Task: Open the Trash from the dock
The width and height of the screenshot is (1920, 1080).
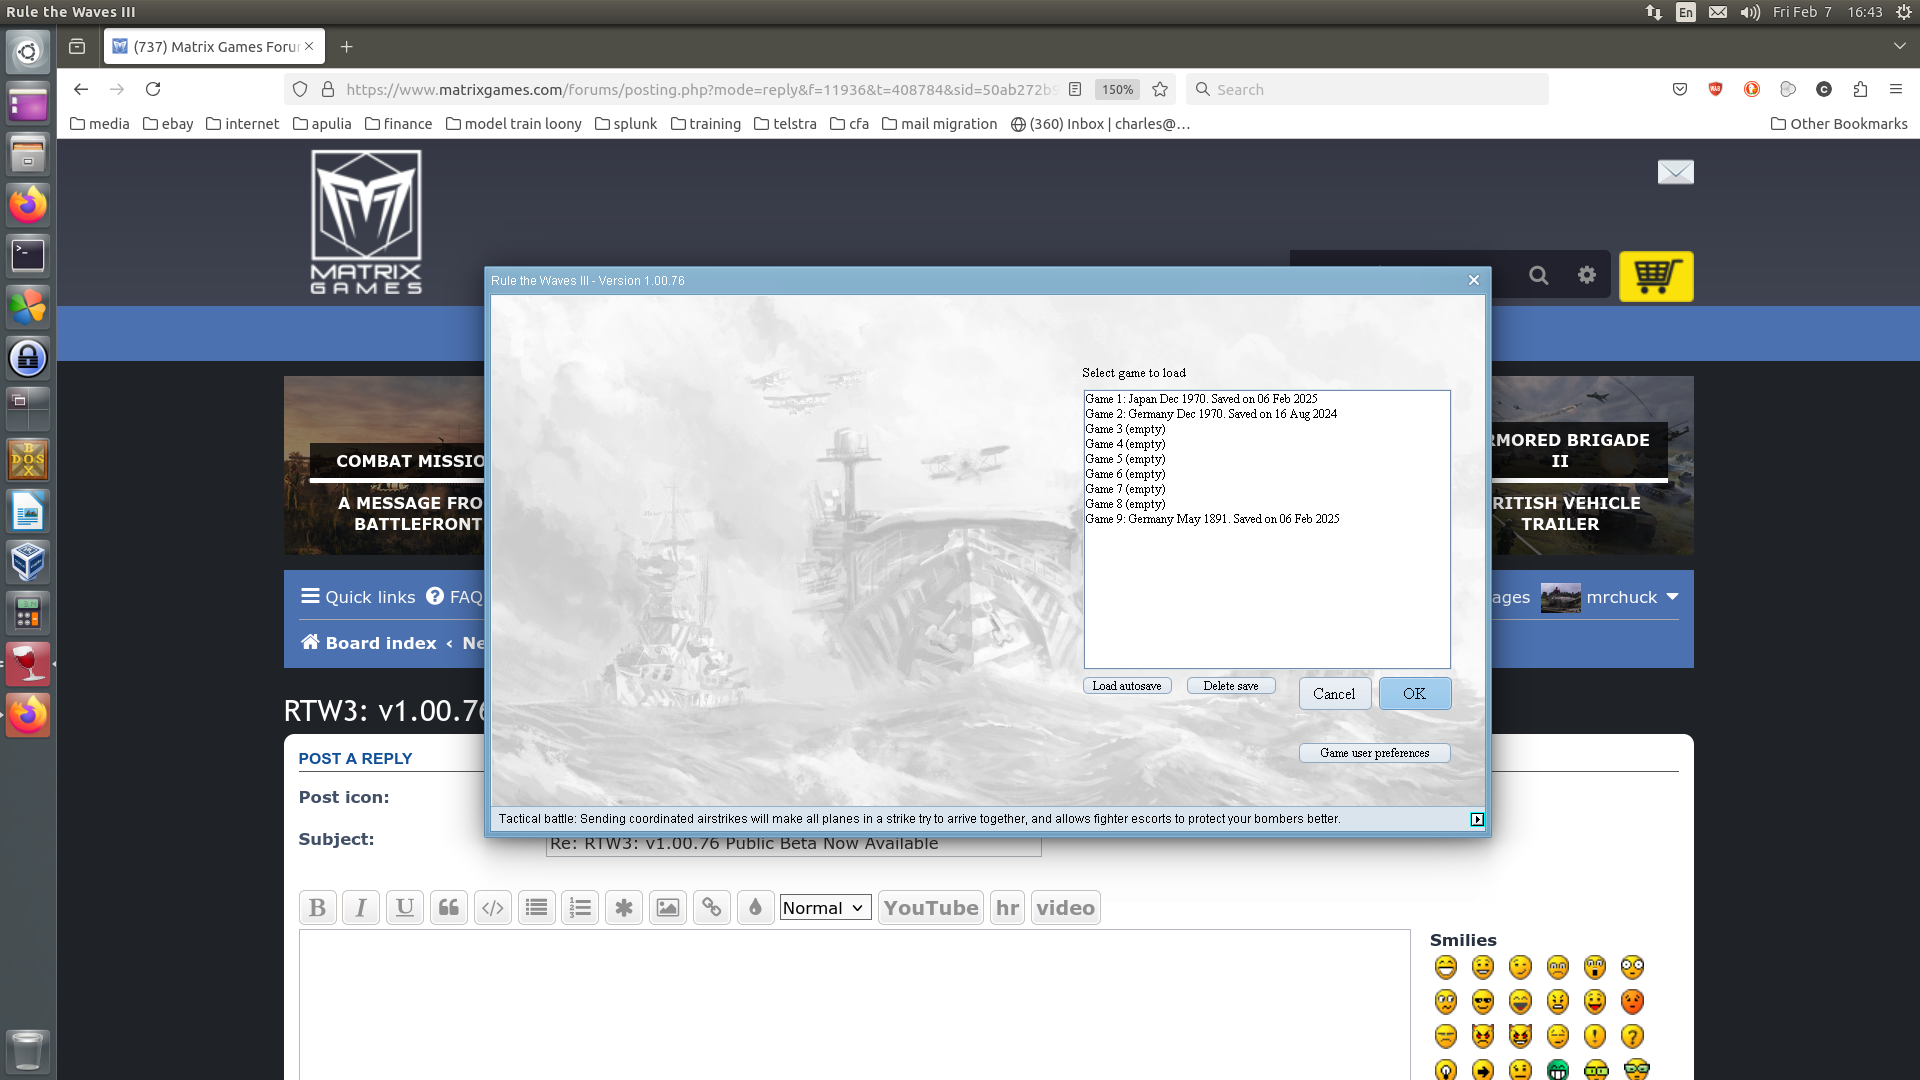Action: pos(28,1051)
